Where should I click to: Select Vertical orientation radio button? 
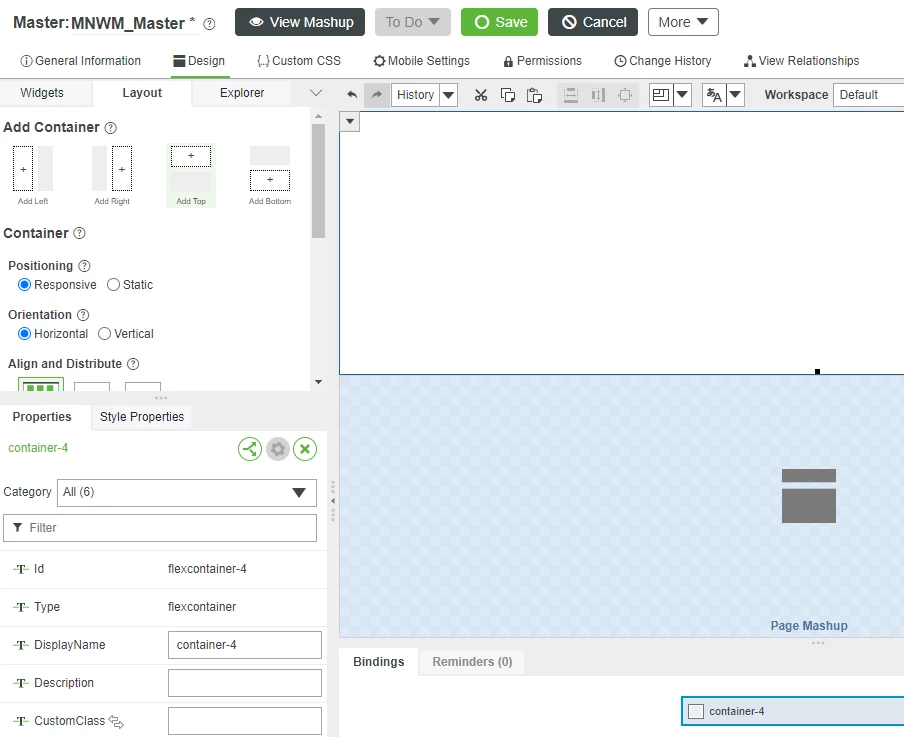point(104,334)
